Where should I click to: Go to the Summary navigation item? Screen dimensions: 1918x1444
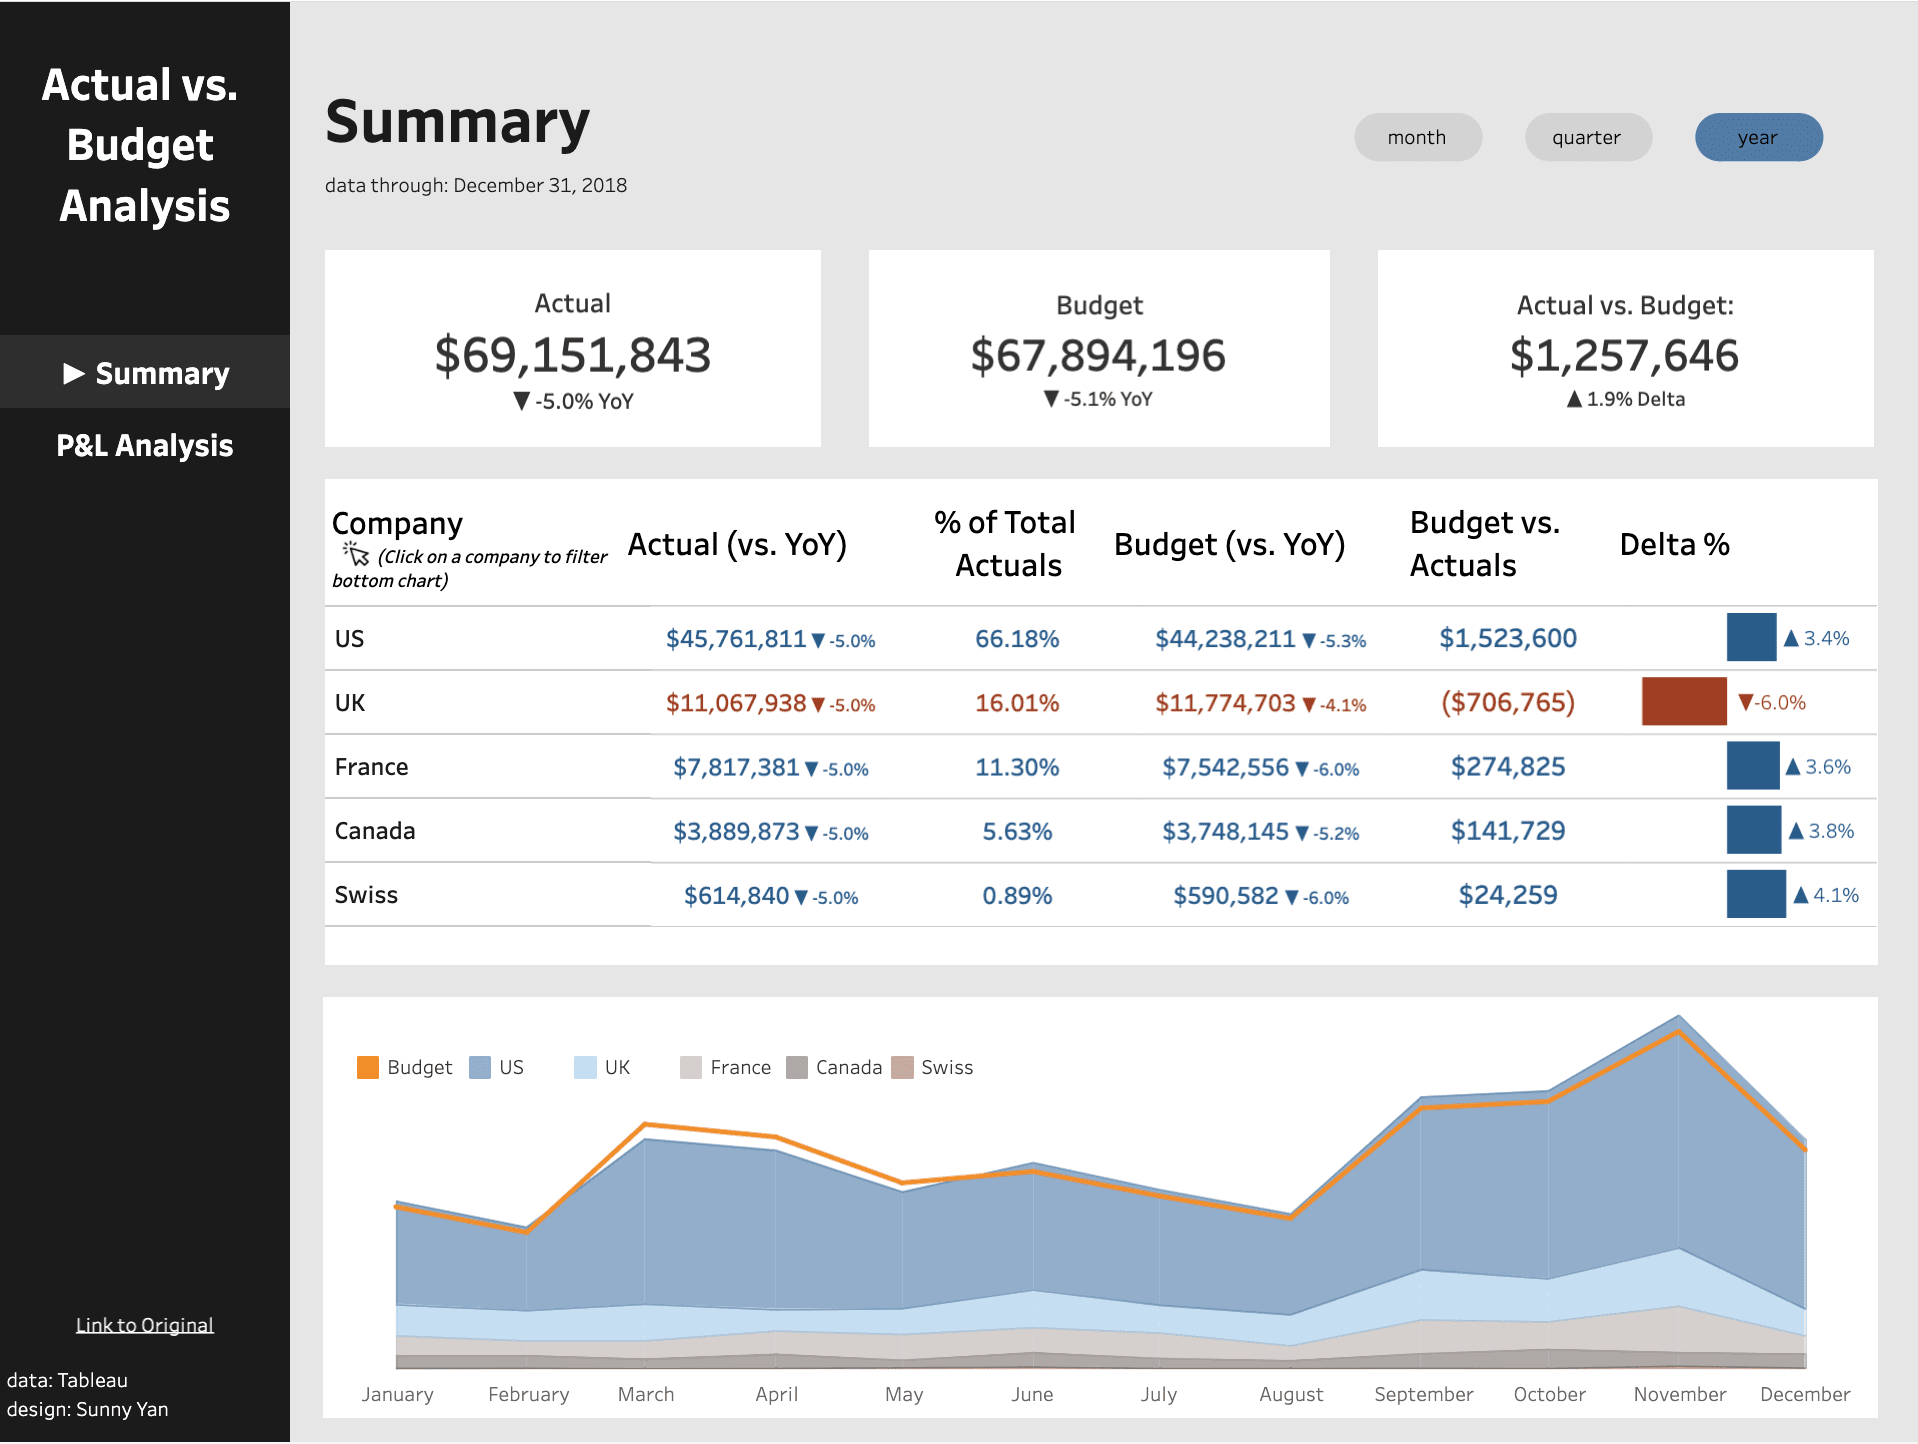pyautogui.click(x=145, y=372)
